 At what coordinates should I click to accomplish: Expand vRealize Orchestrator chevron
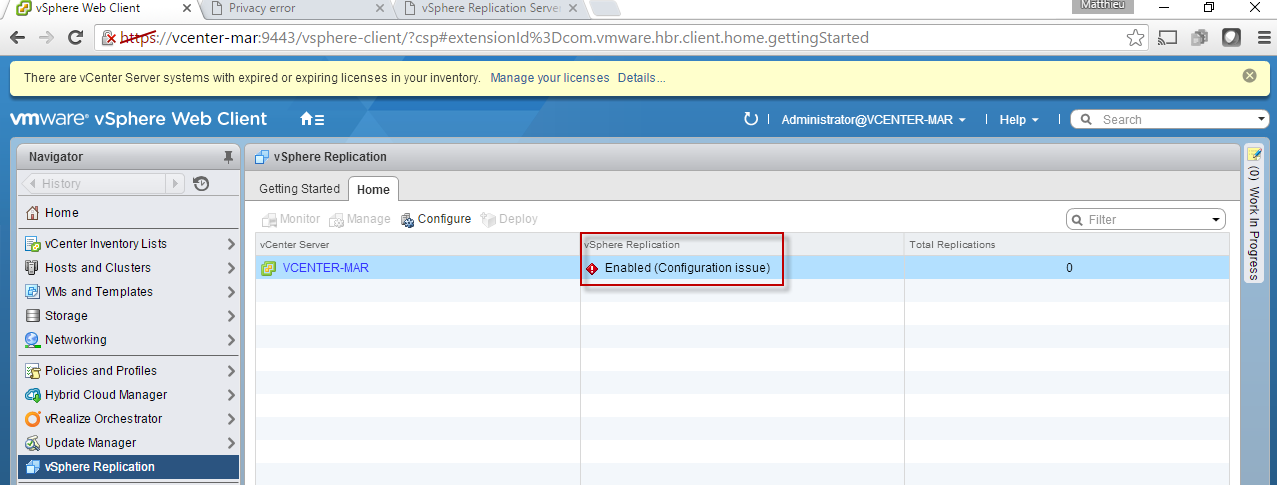tap(231, 419)
